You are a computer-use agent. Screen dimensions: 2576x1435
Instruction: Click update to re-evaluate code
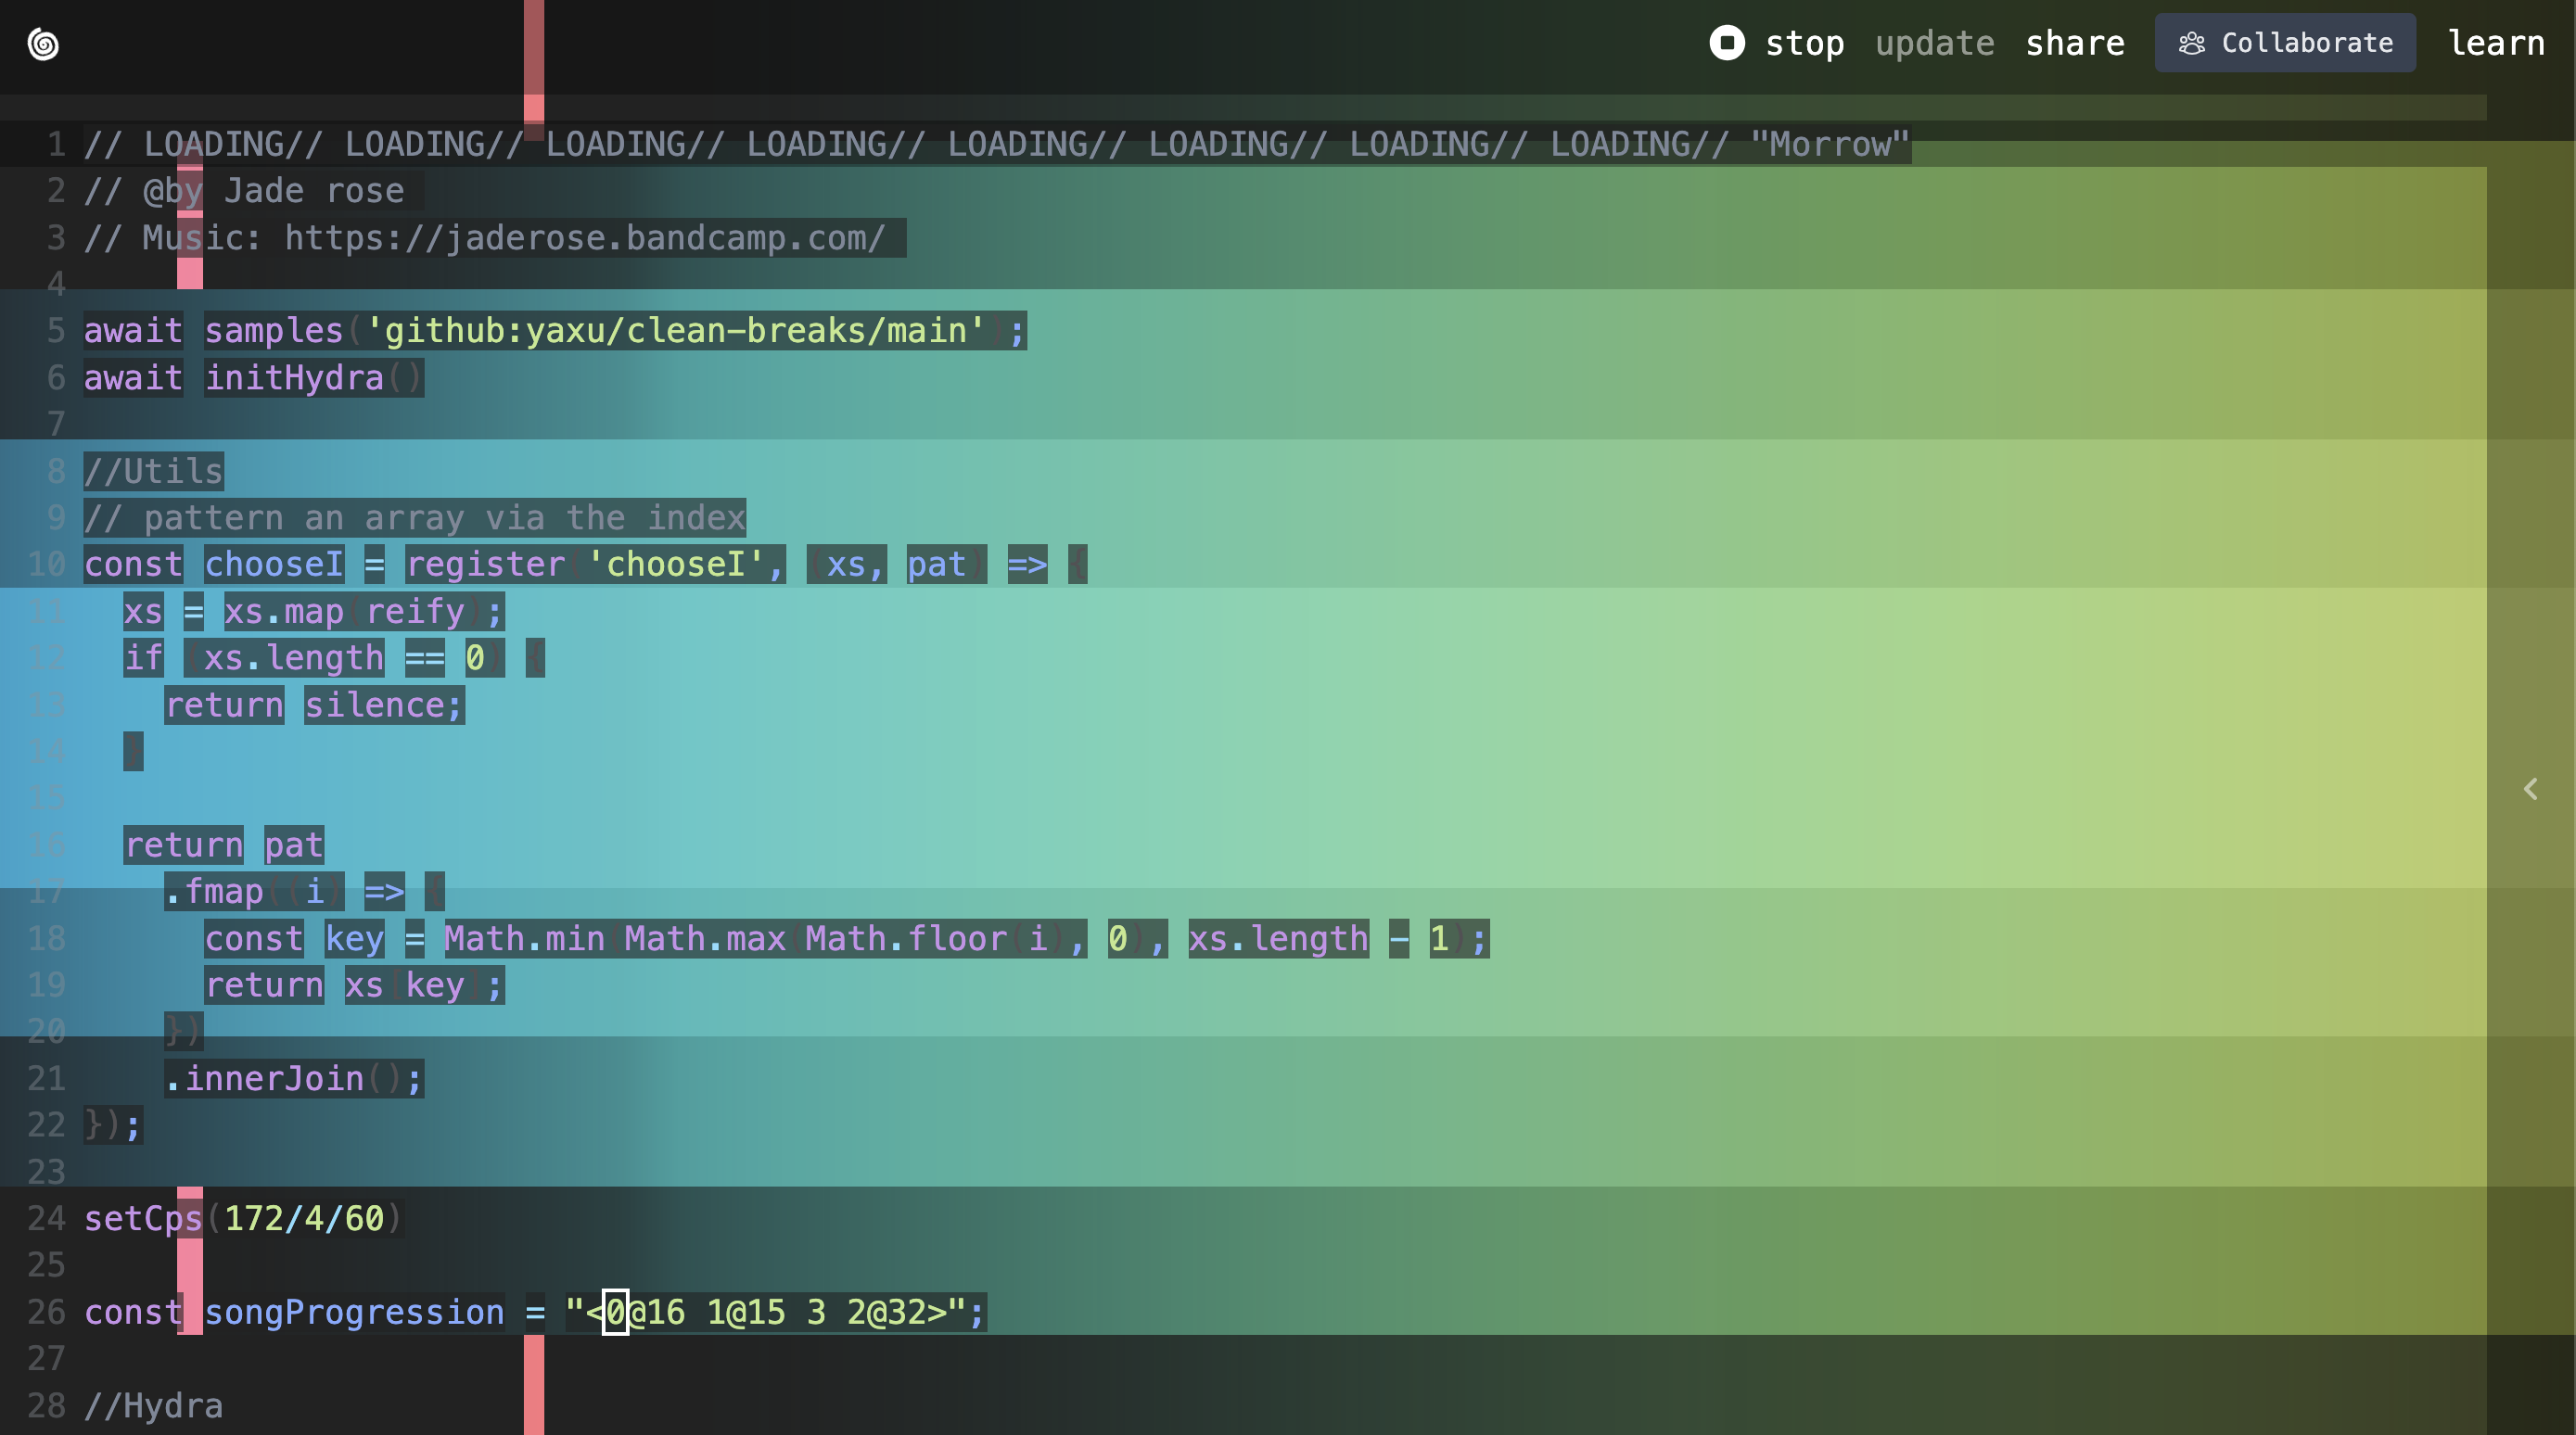[x=1934, y=43]
